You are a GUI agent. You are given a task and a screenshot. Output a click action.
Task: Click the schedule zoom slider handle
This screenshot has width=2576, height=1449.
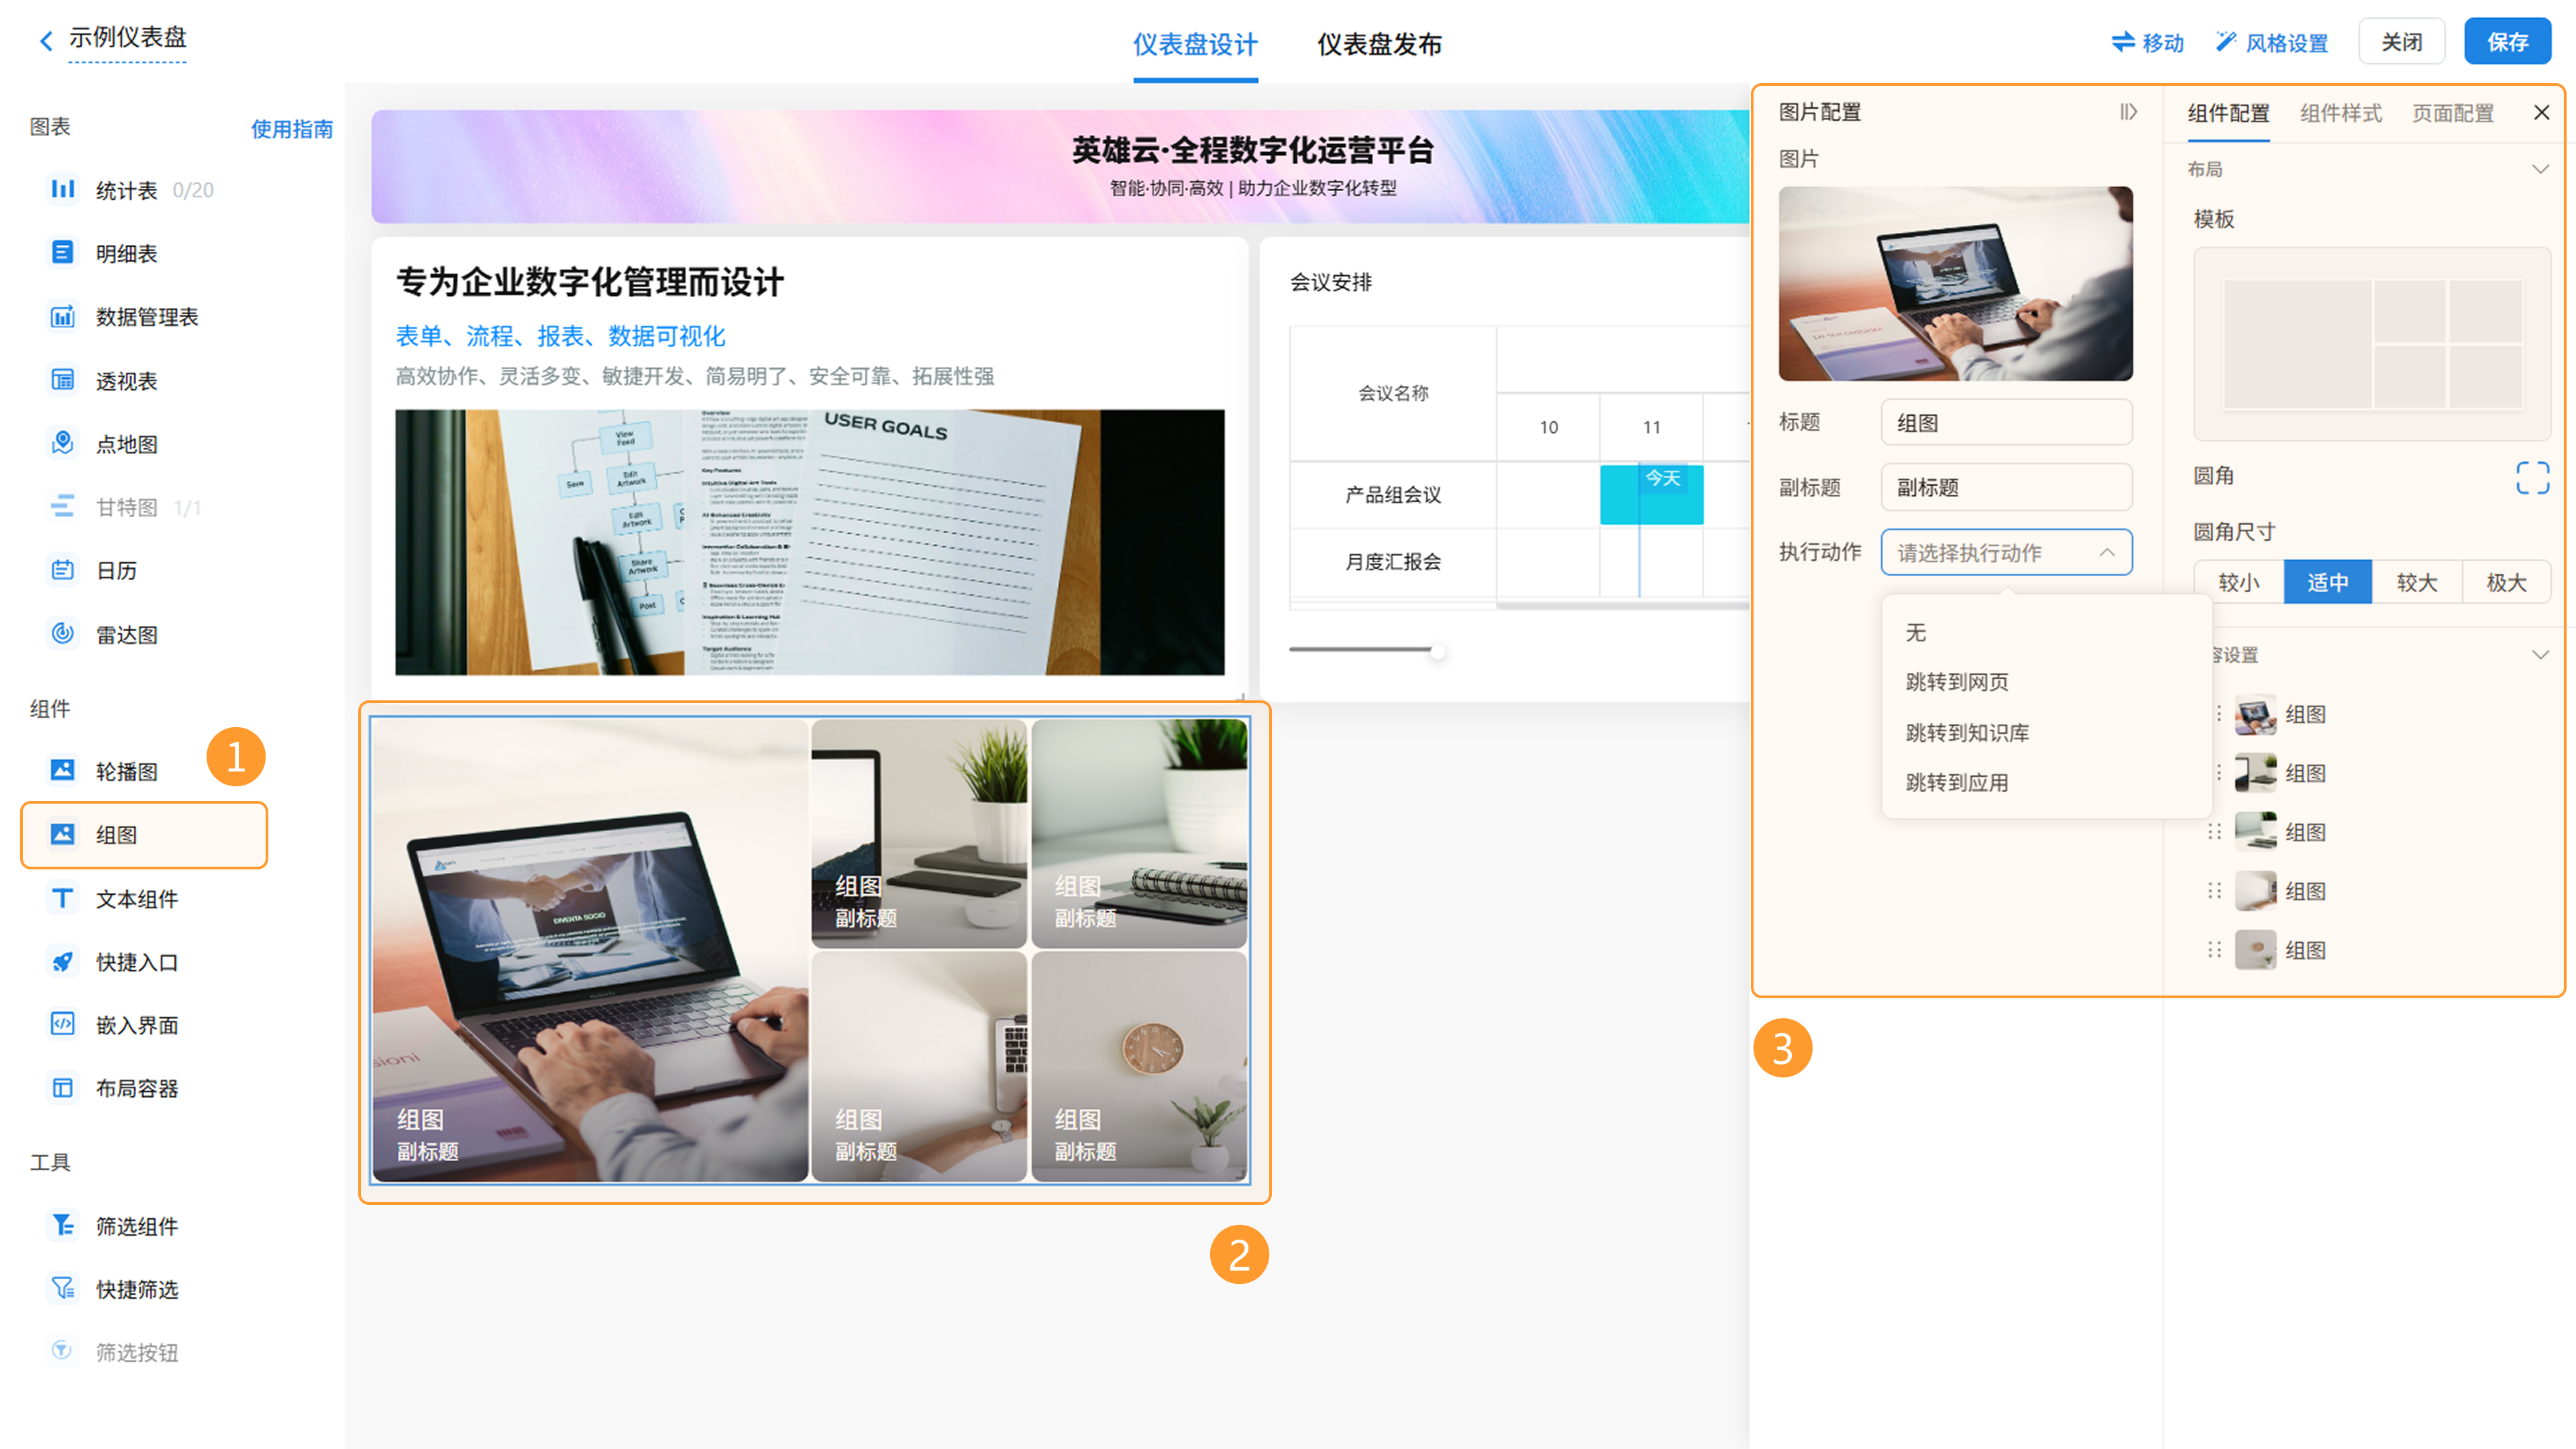1437,651
